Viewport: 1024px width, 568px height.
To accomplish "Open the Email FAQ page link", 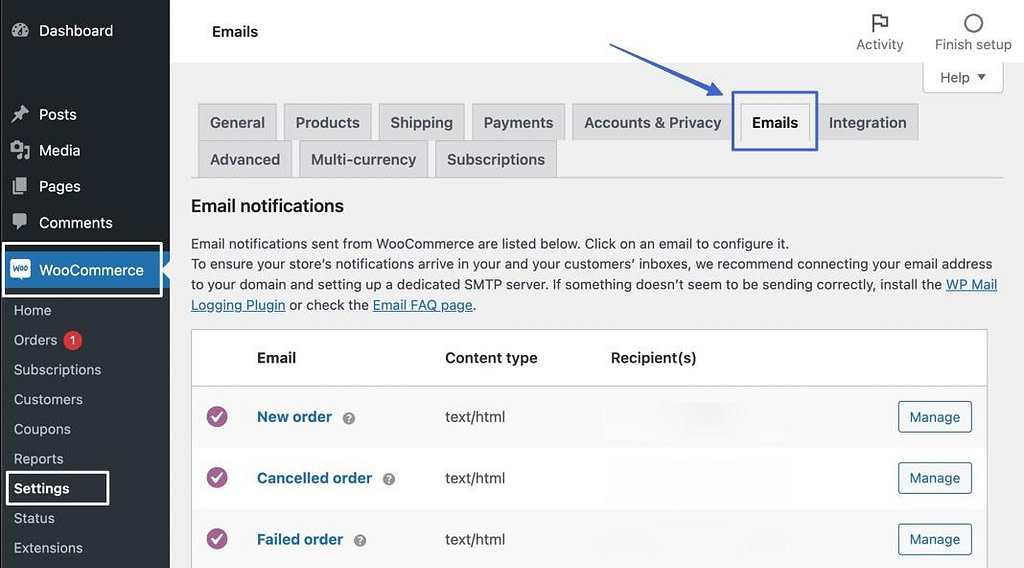I will click(423, 305).
